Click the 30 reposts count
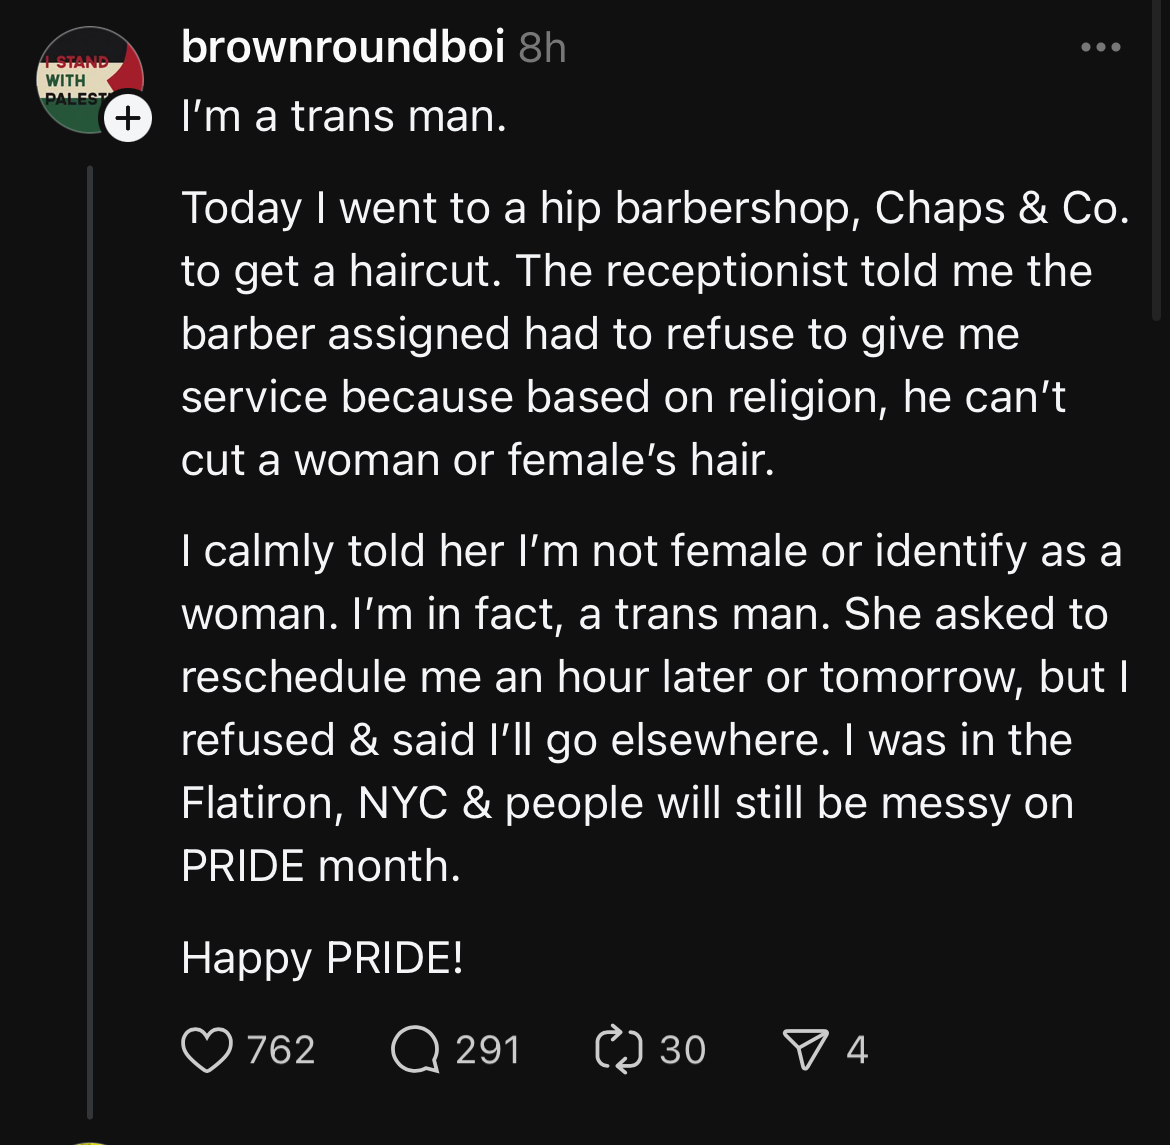This screenshot has height=1145, width=1170. pos(683,1049)
